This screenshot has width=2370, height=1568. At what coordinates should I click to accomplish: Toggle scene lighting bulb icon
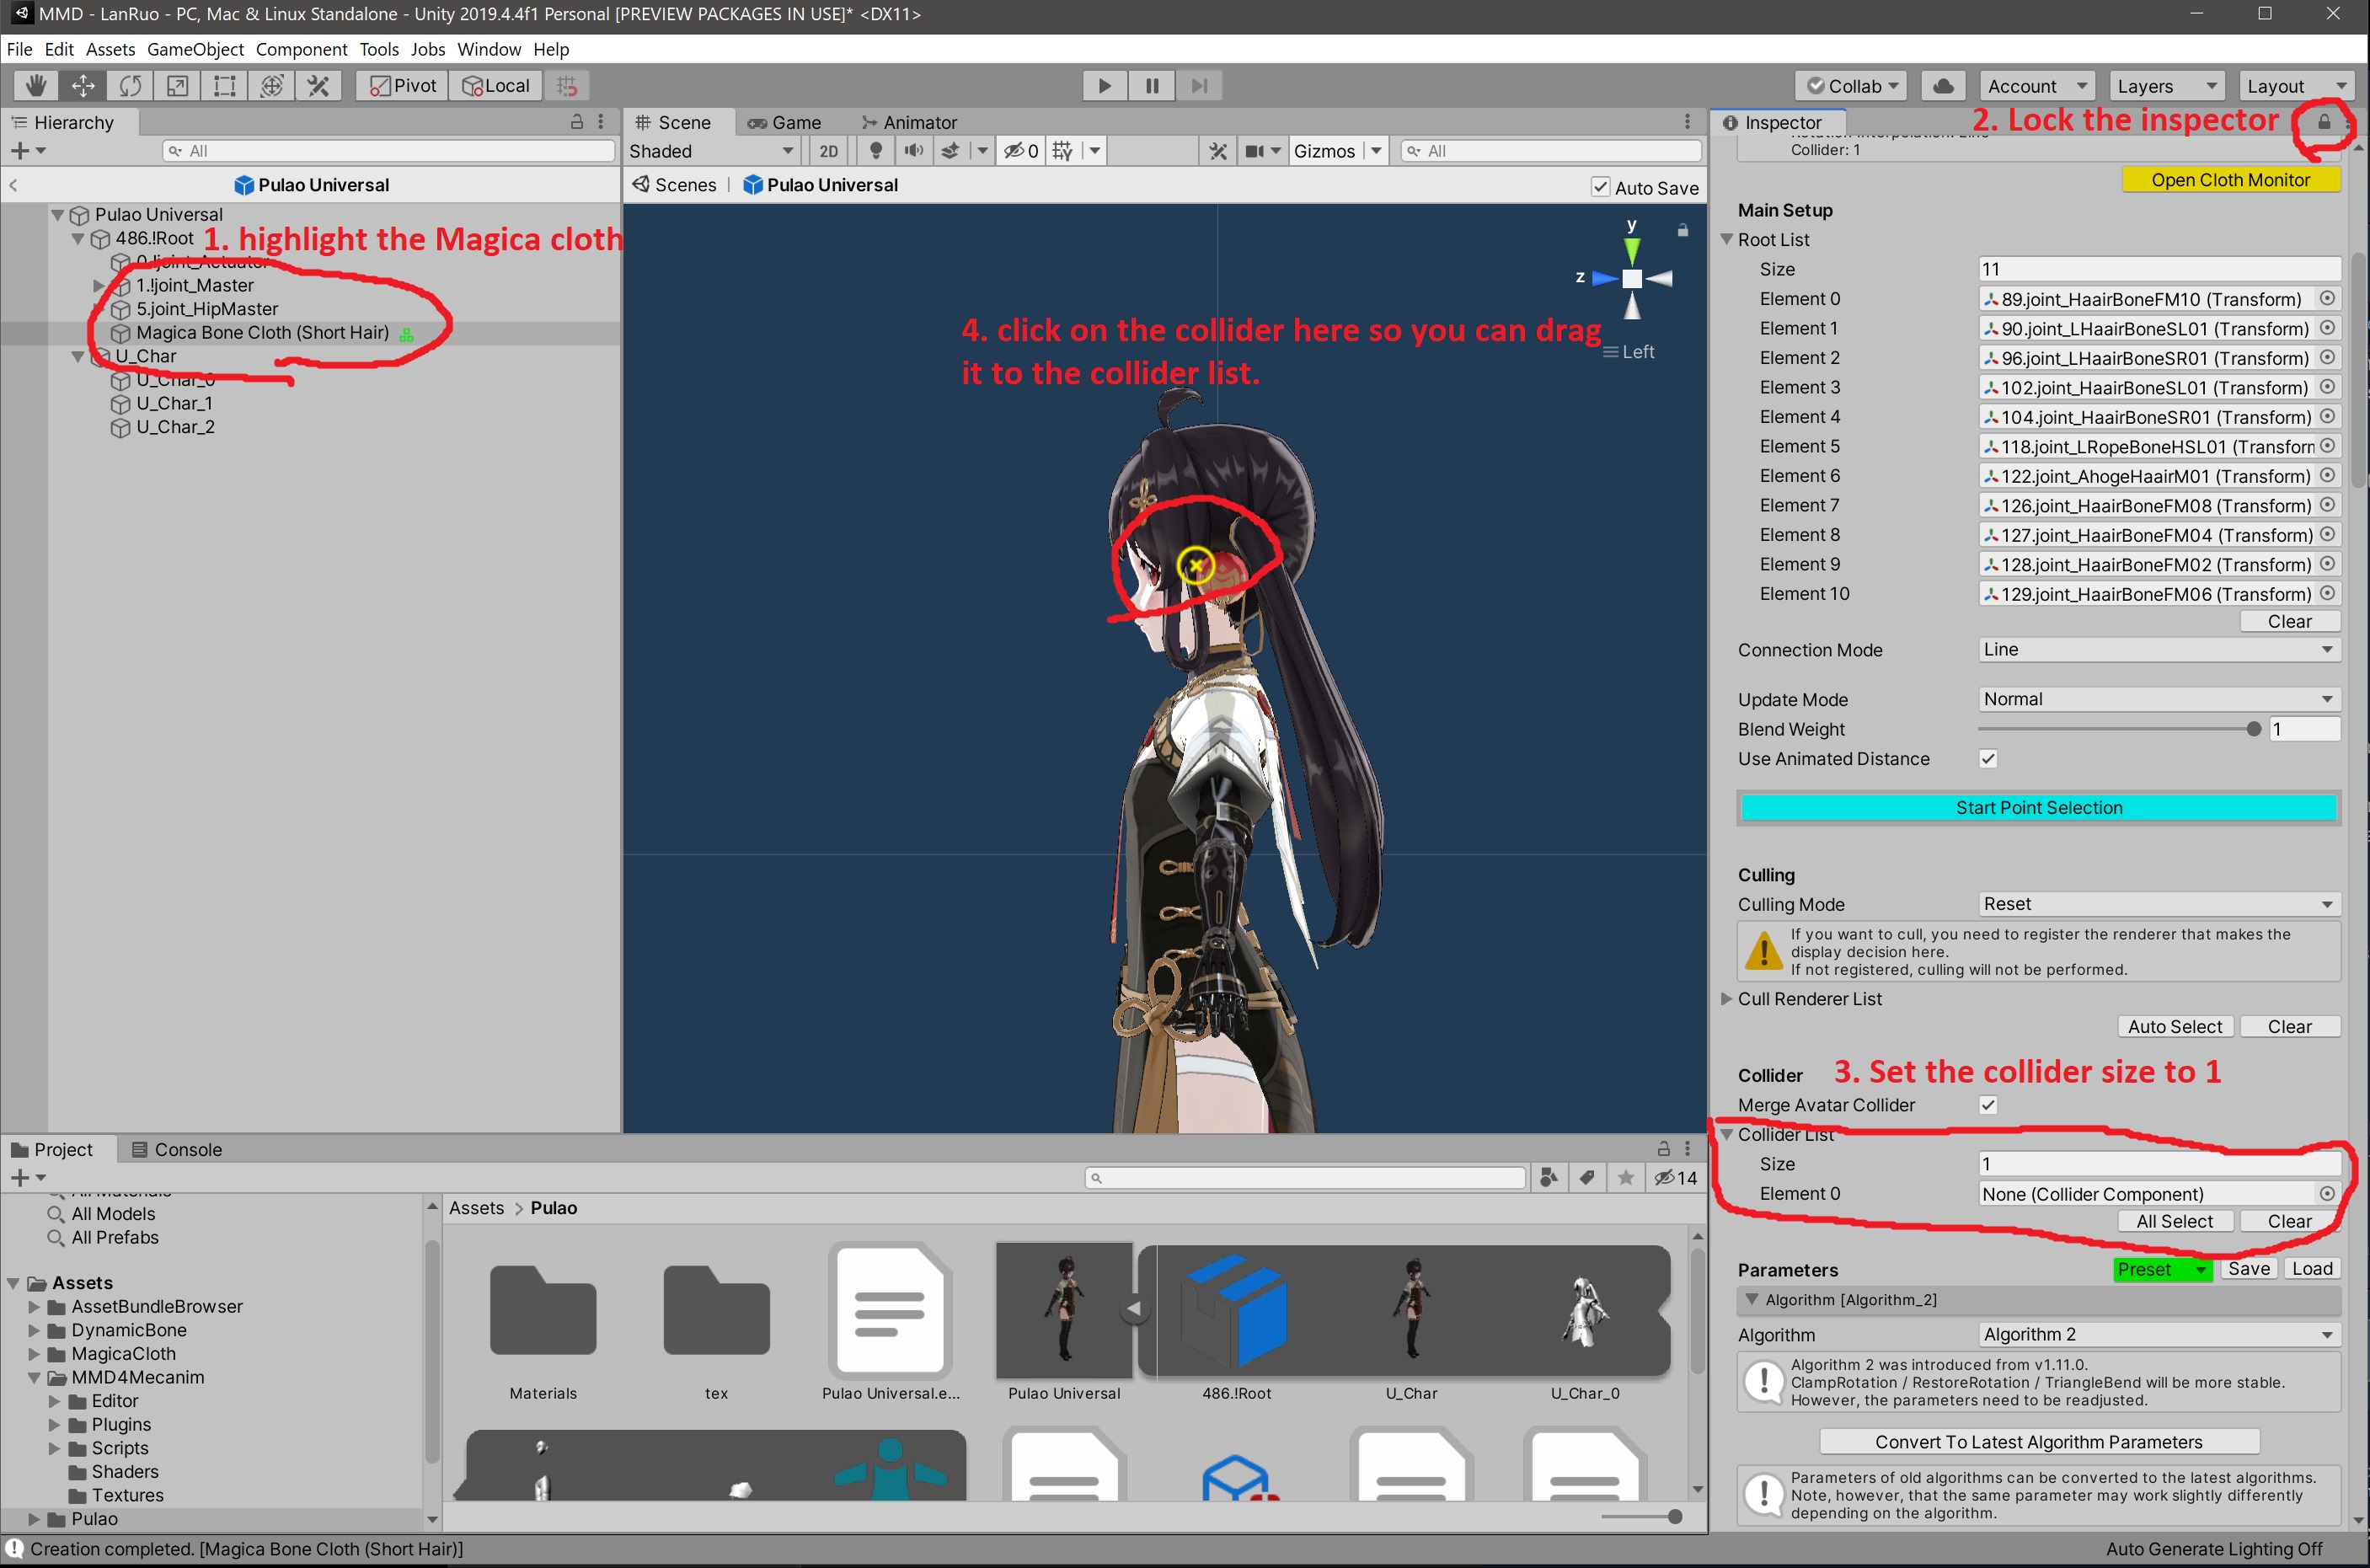[x=876, y=151]
